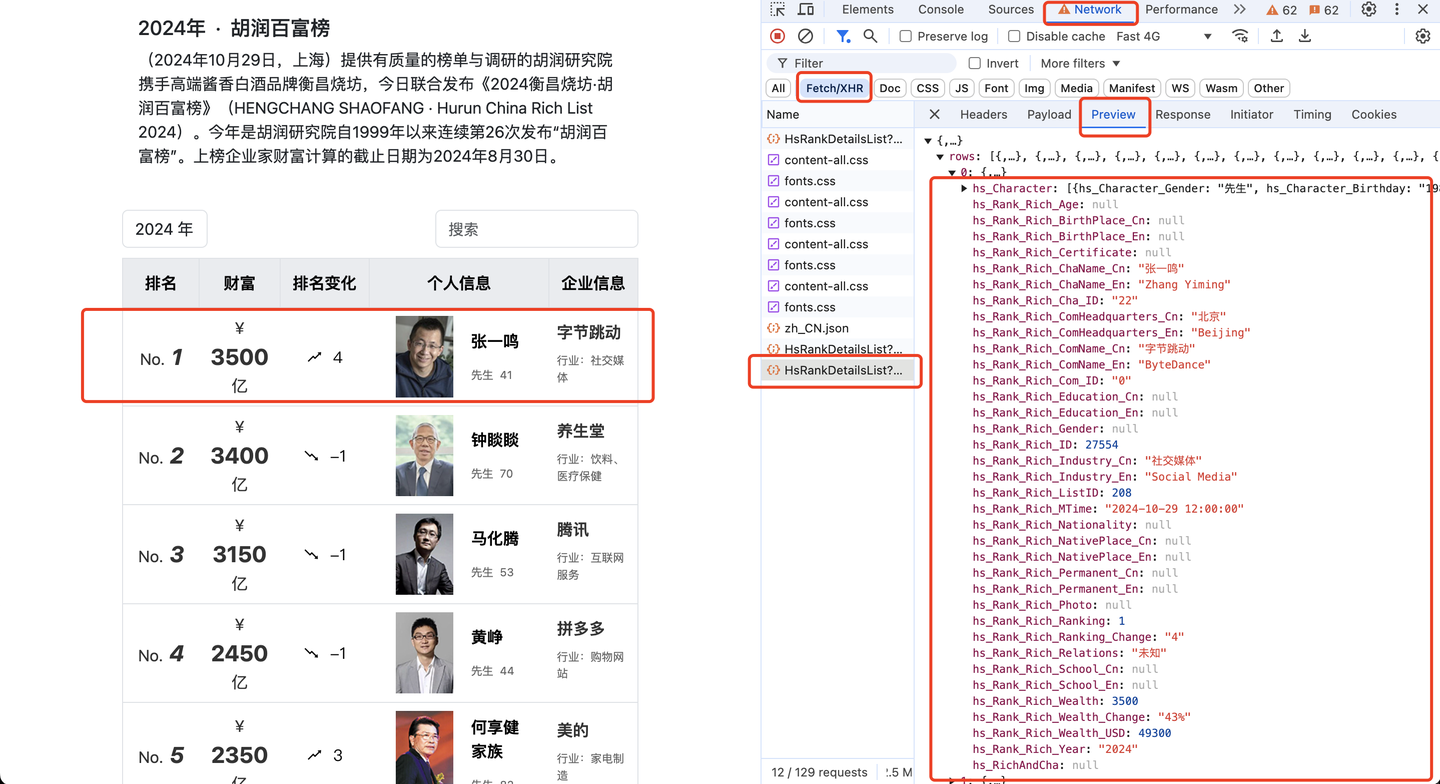Search within network requests
The width and height of the screenshot is (1440, 784).
click(x=869, y=36)
